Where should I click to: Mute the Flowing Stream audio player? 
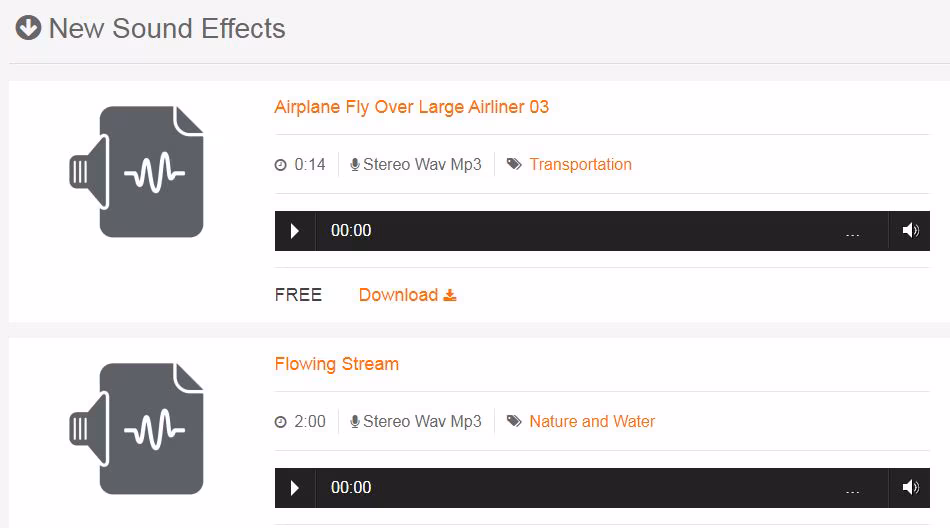910,488
